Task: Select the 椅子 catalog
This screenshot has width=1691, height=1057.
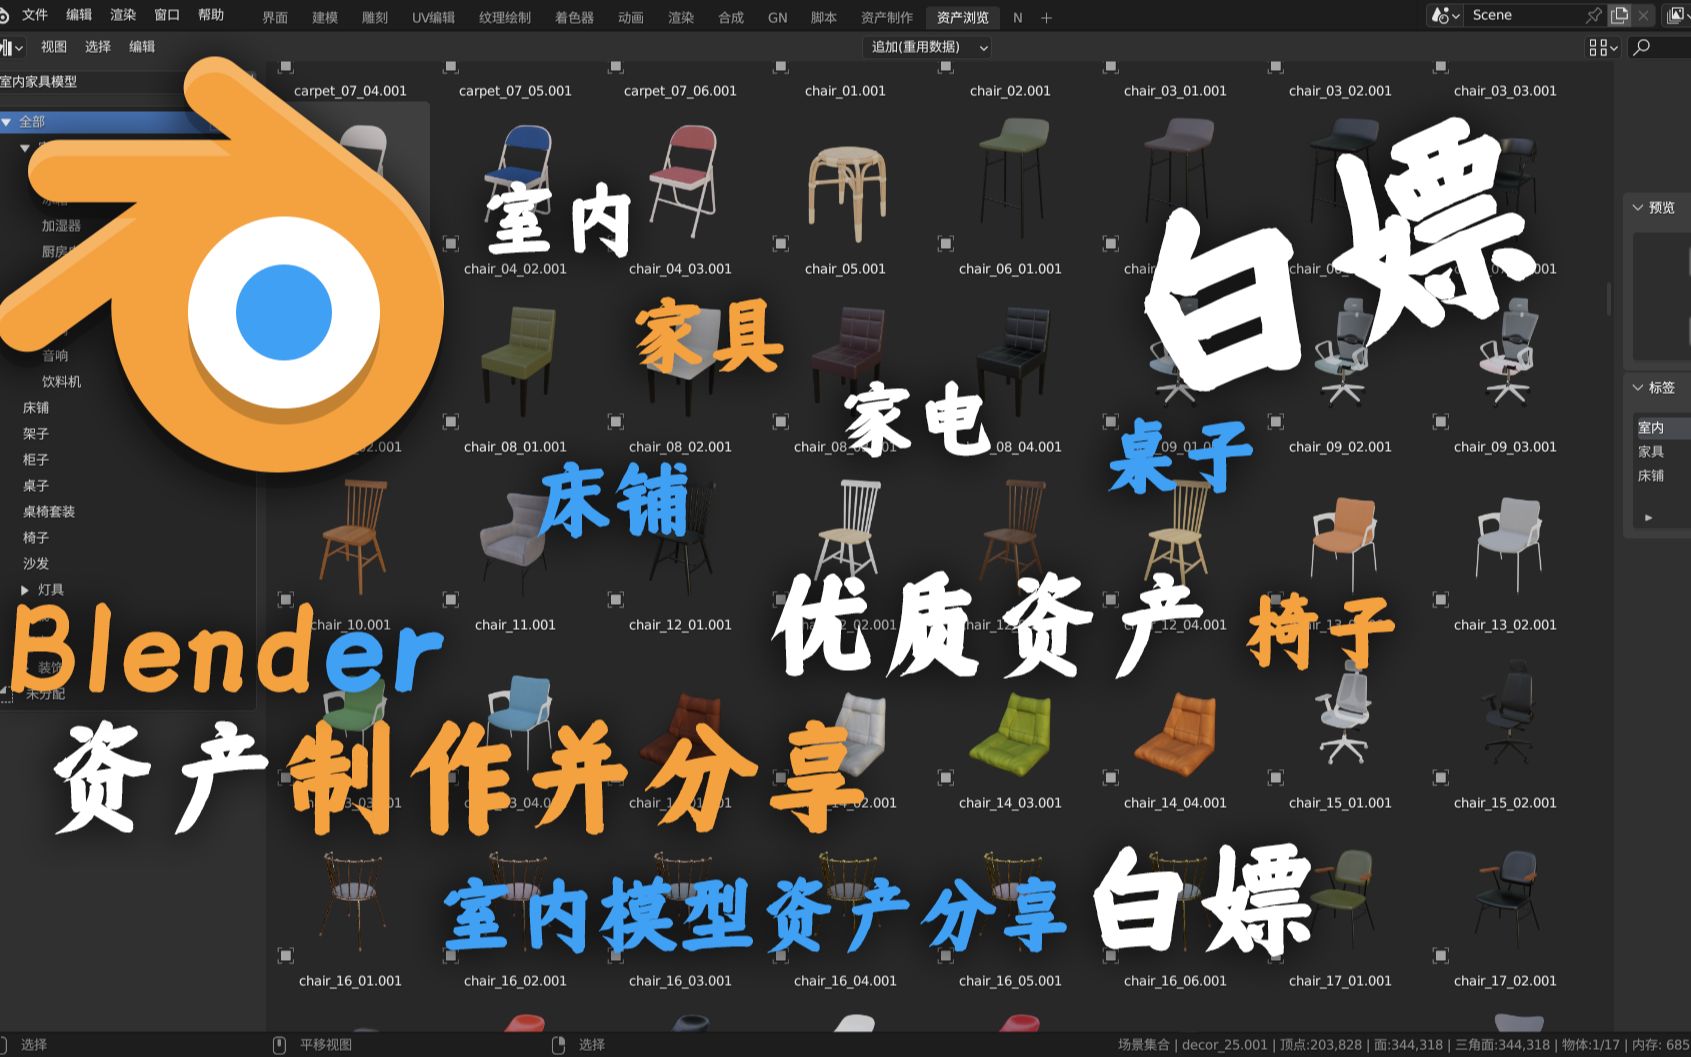Action: (36, 538)
